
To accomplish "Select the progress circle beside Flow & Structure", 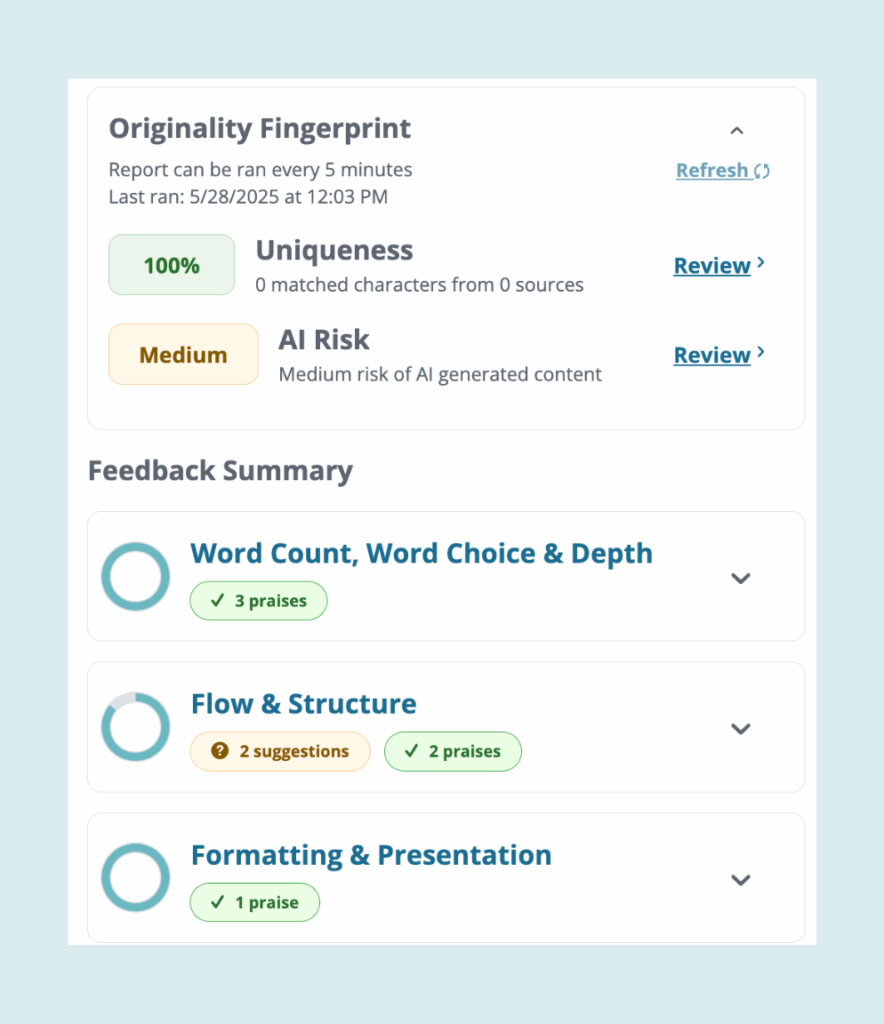I will pyautogui.click(x=135, y=727).
